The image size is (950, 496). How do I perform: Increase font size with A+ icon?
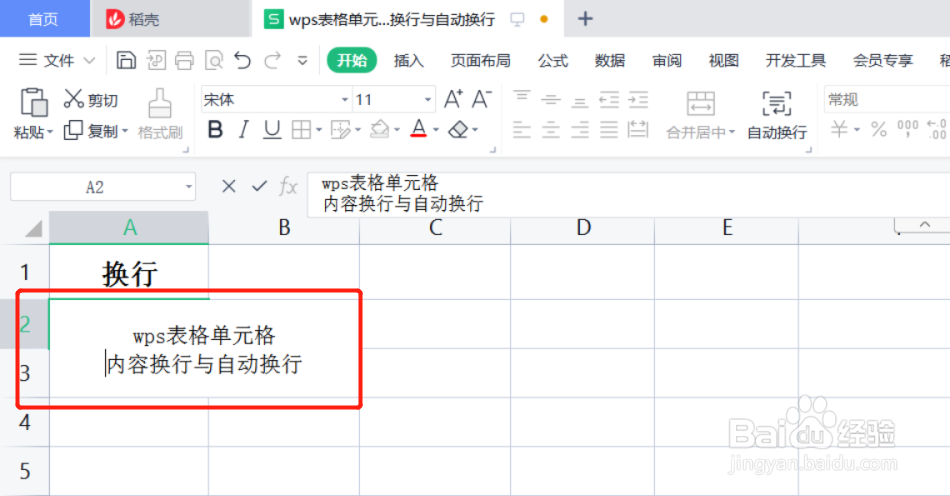pyautogui.click(x=453, y=99)
